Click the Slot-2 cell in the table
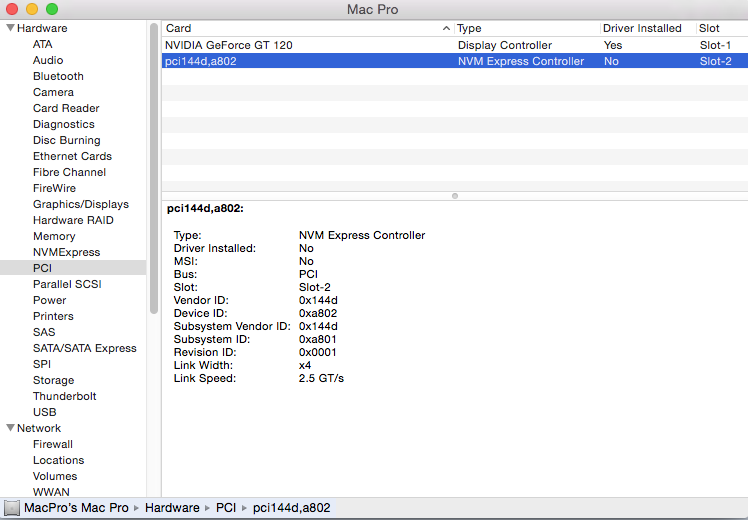The width and height of the screenshot is (748, 520). point(715,61)
